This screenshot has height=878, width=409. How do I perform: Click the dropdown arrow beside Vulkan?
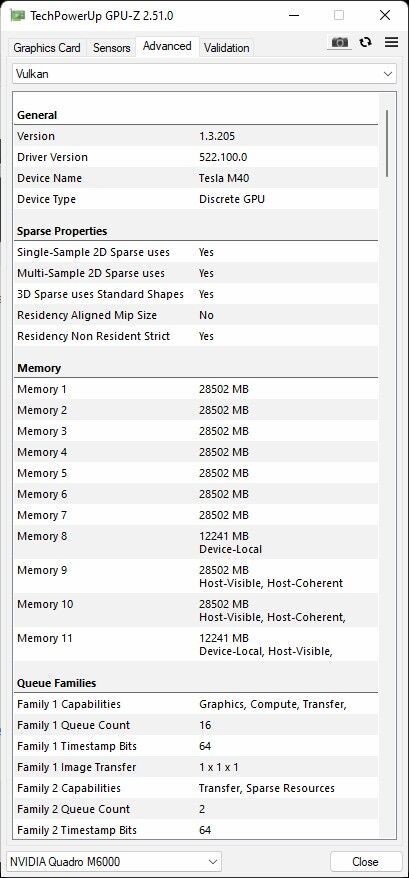(x=387, y=74)
